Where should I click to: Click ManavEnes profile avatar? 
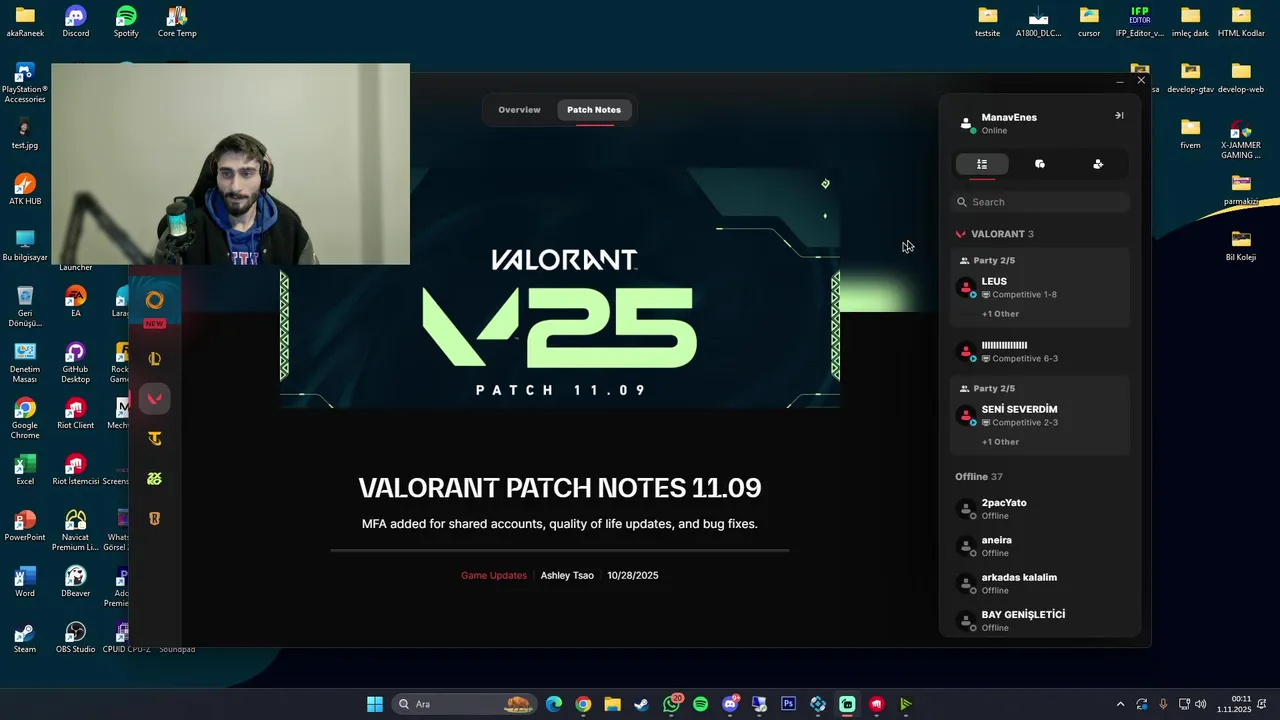(x=966, y=123)
